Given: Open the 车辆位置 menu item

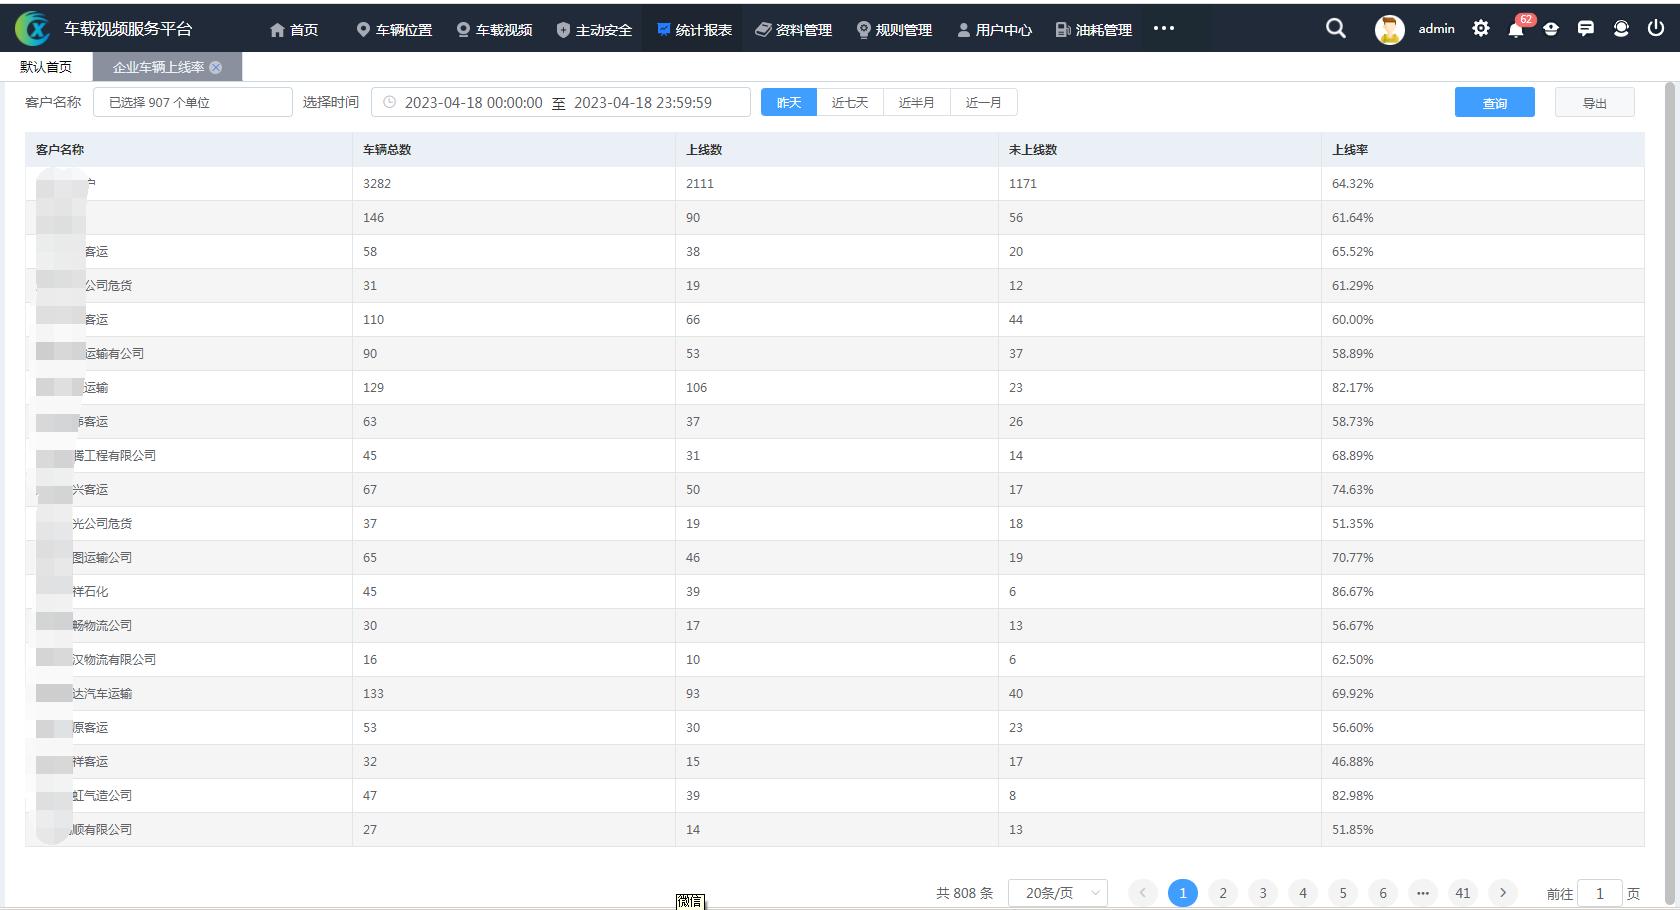Looking at the screenshot, I should point(394,30).
